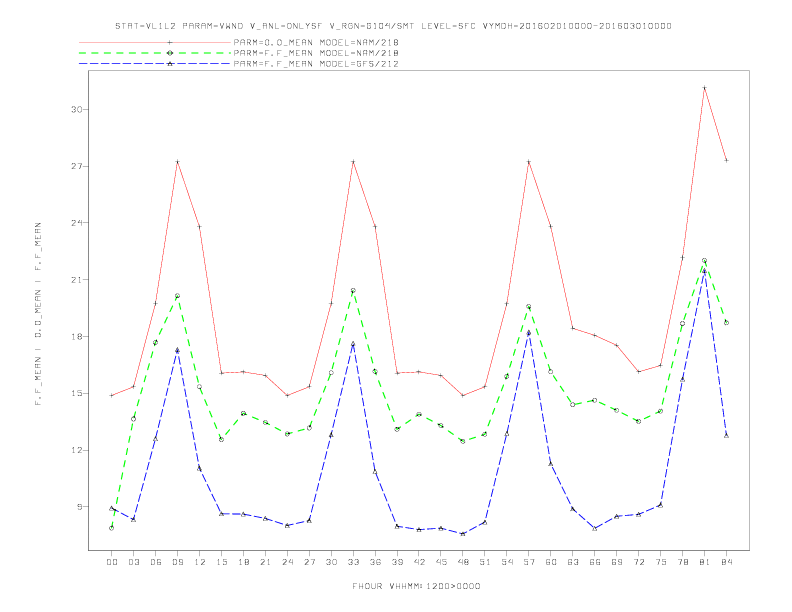Click red line data point at hour 00
792x612 pixels.
point(112,395)
